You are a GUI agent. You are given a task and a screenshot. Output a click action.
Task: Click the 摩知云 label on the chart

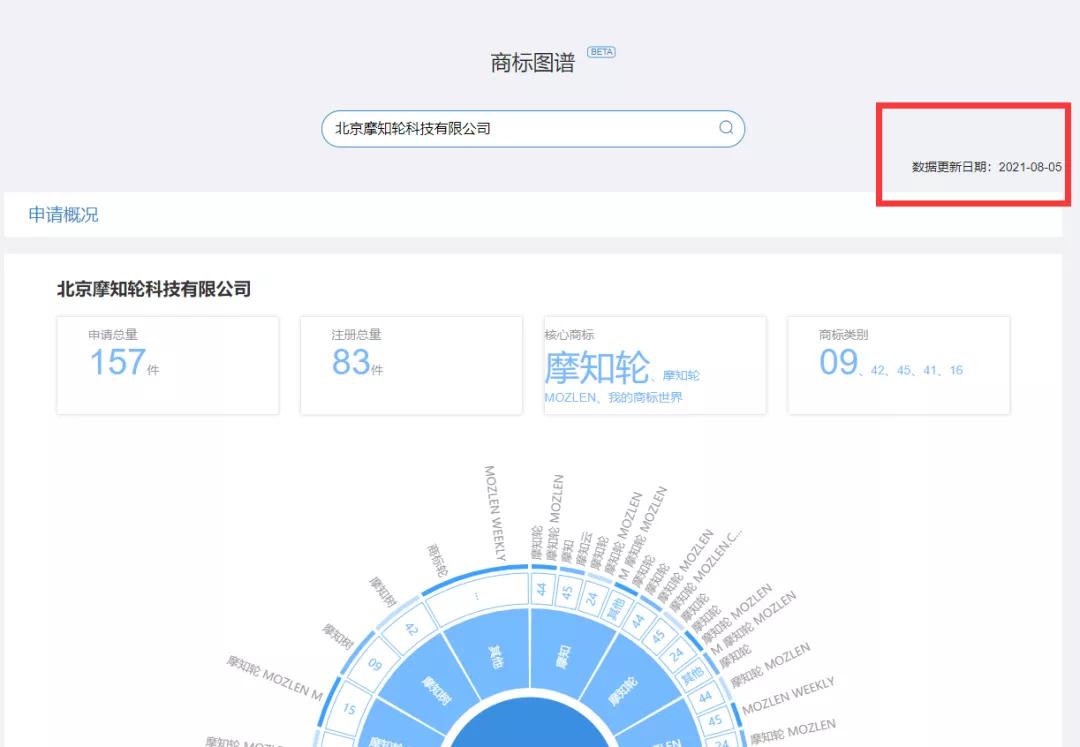tap(583, 544)
